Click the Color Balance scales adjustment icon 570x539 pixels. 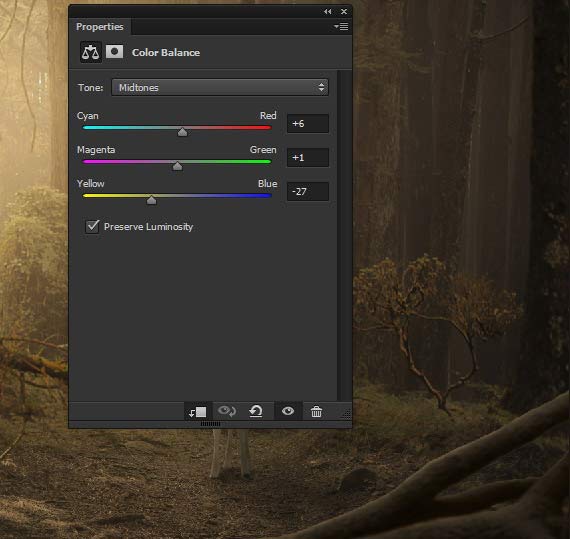point(91,52)
